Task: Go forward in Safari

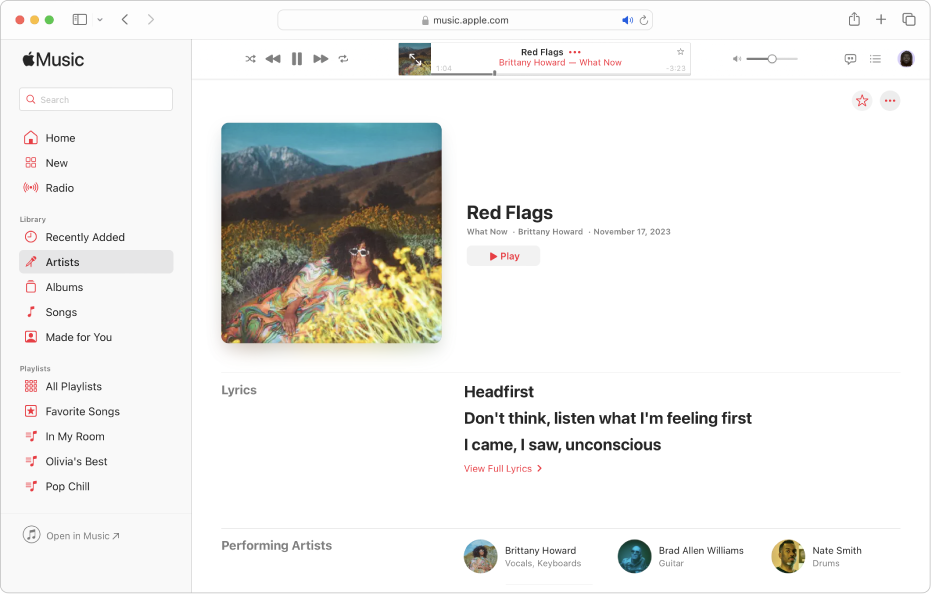Action: click(150, 20)
